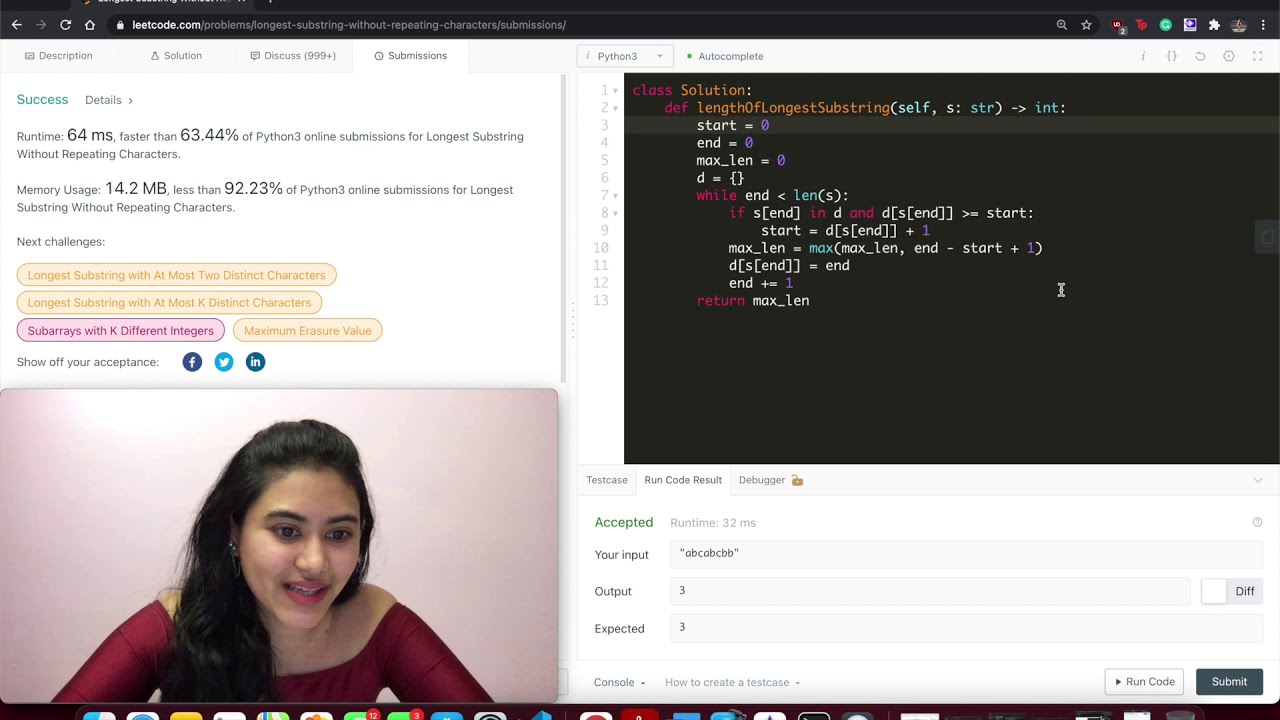Click the 'd = {}' code line
This screenshot has height=720, width=1280.
click(720, 178)
